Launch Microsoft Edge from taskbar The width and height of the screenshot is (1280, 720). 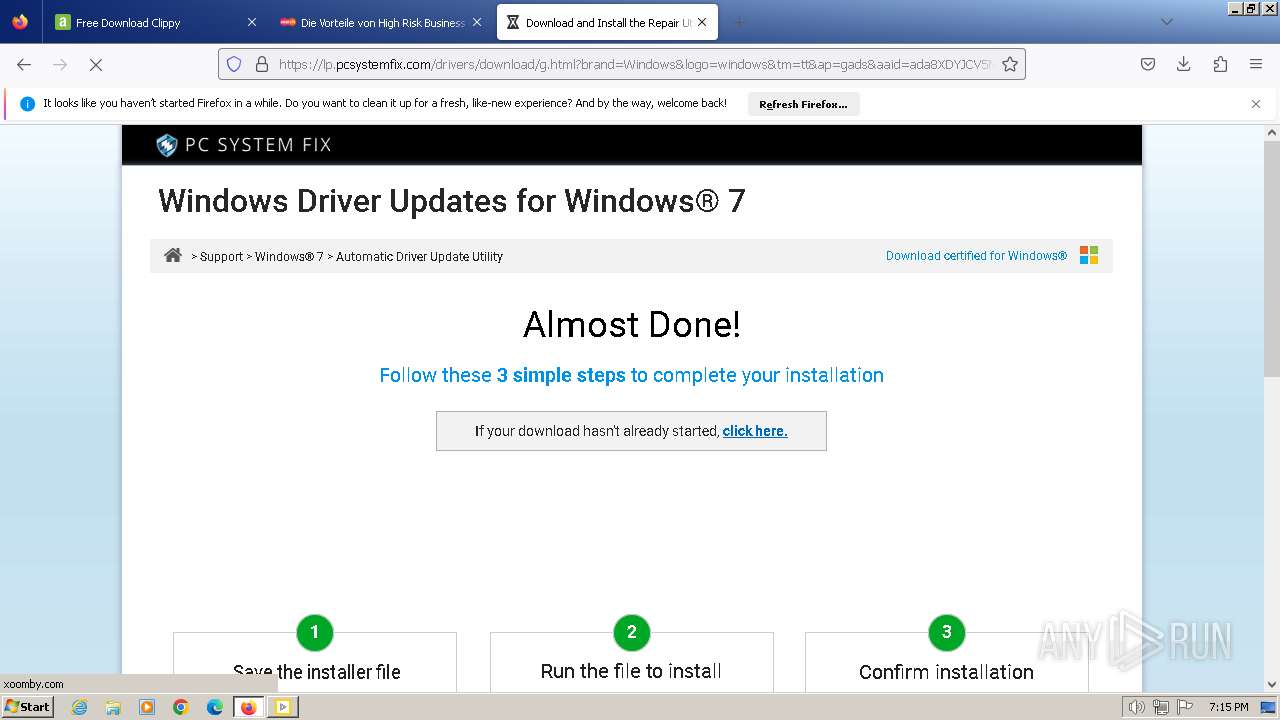coord(215,707)
